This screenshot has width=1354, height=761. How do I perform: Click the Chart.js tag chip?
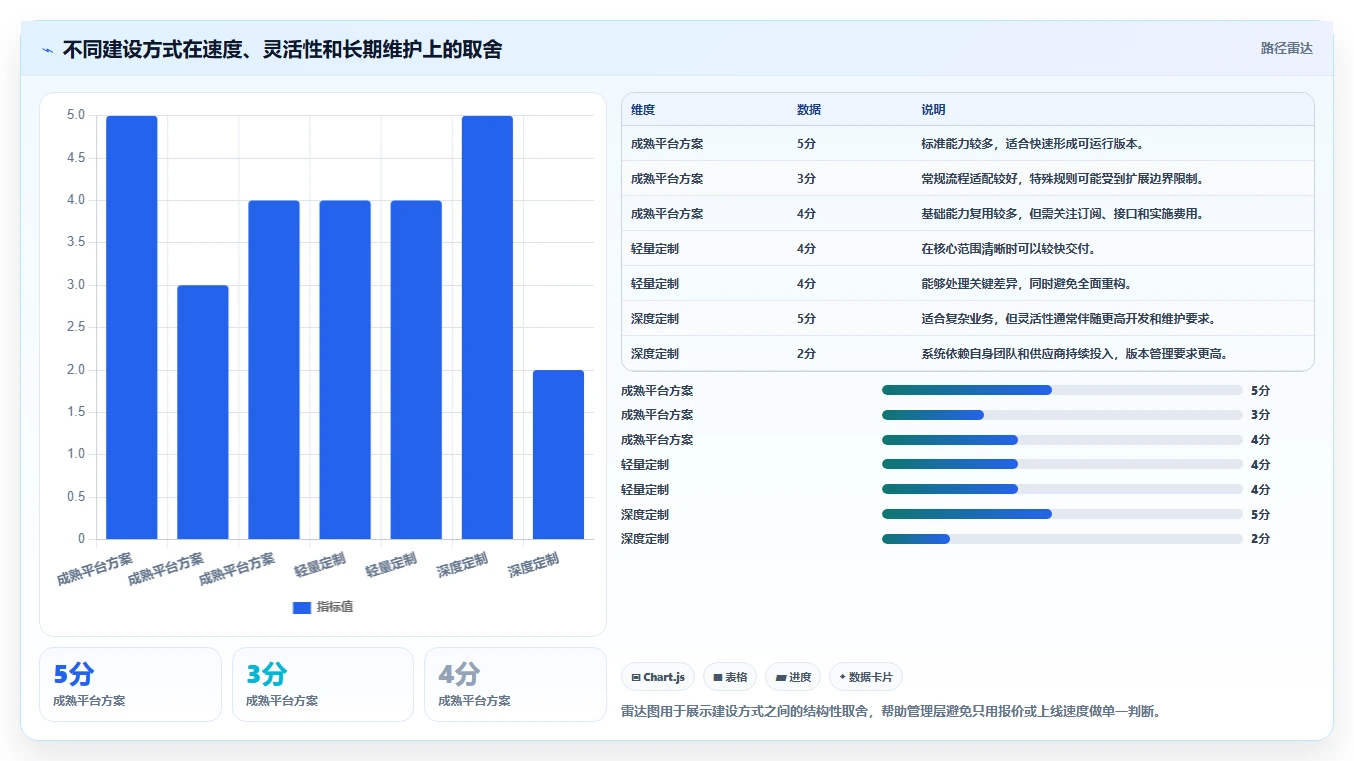pyautogui.click(x=658, y=677)
